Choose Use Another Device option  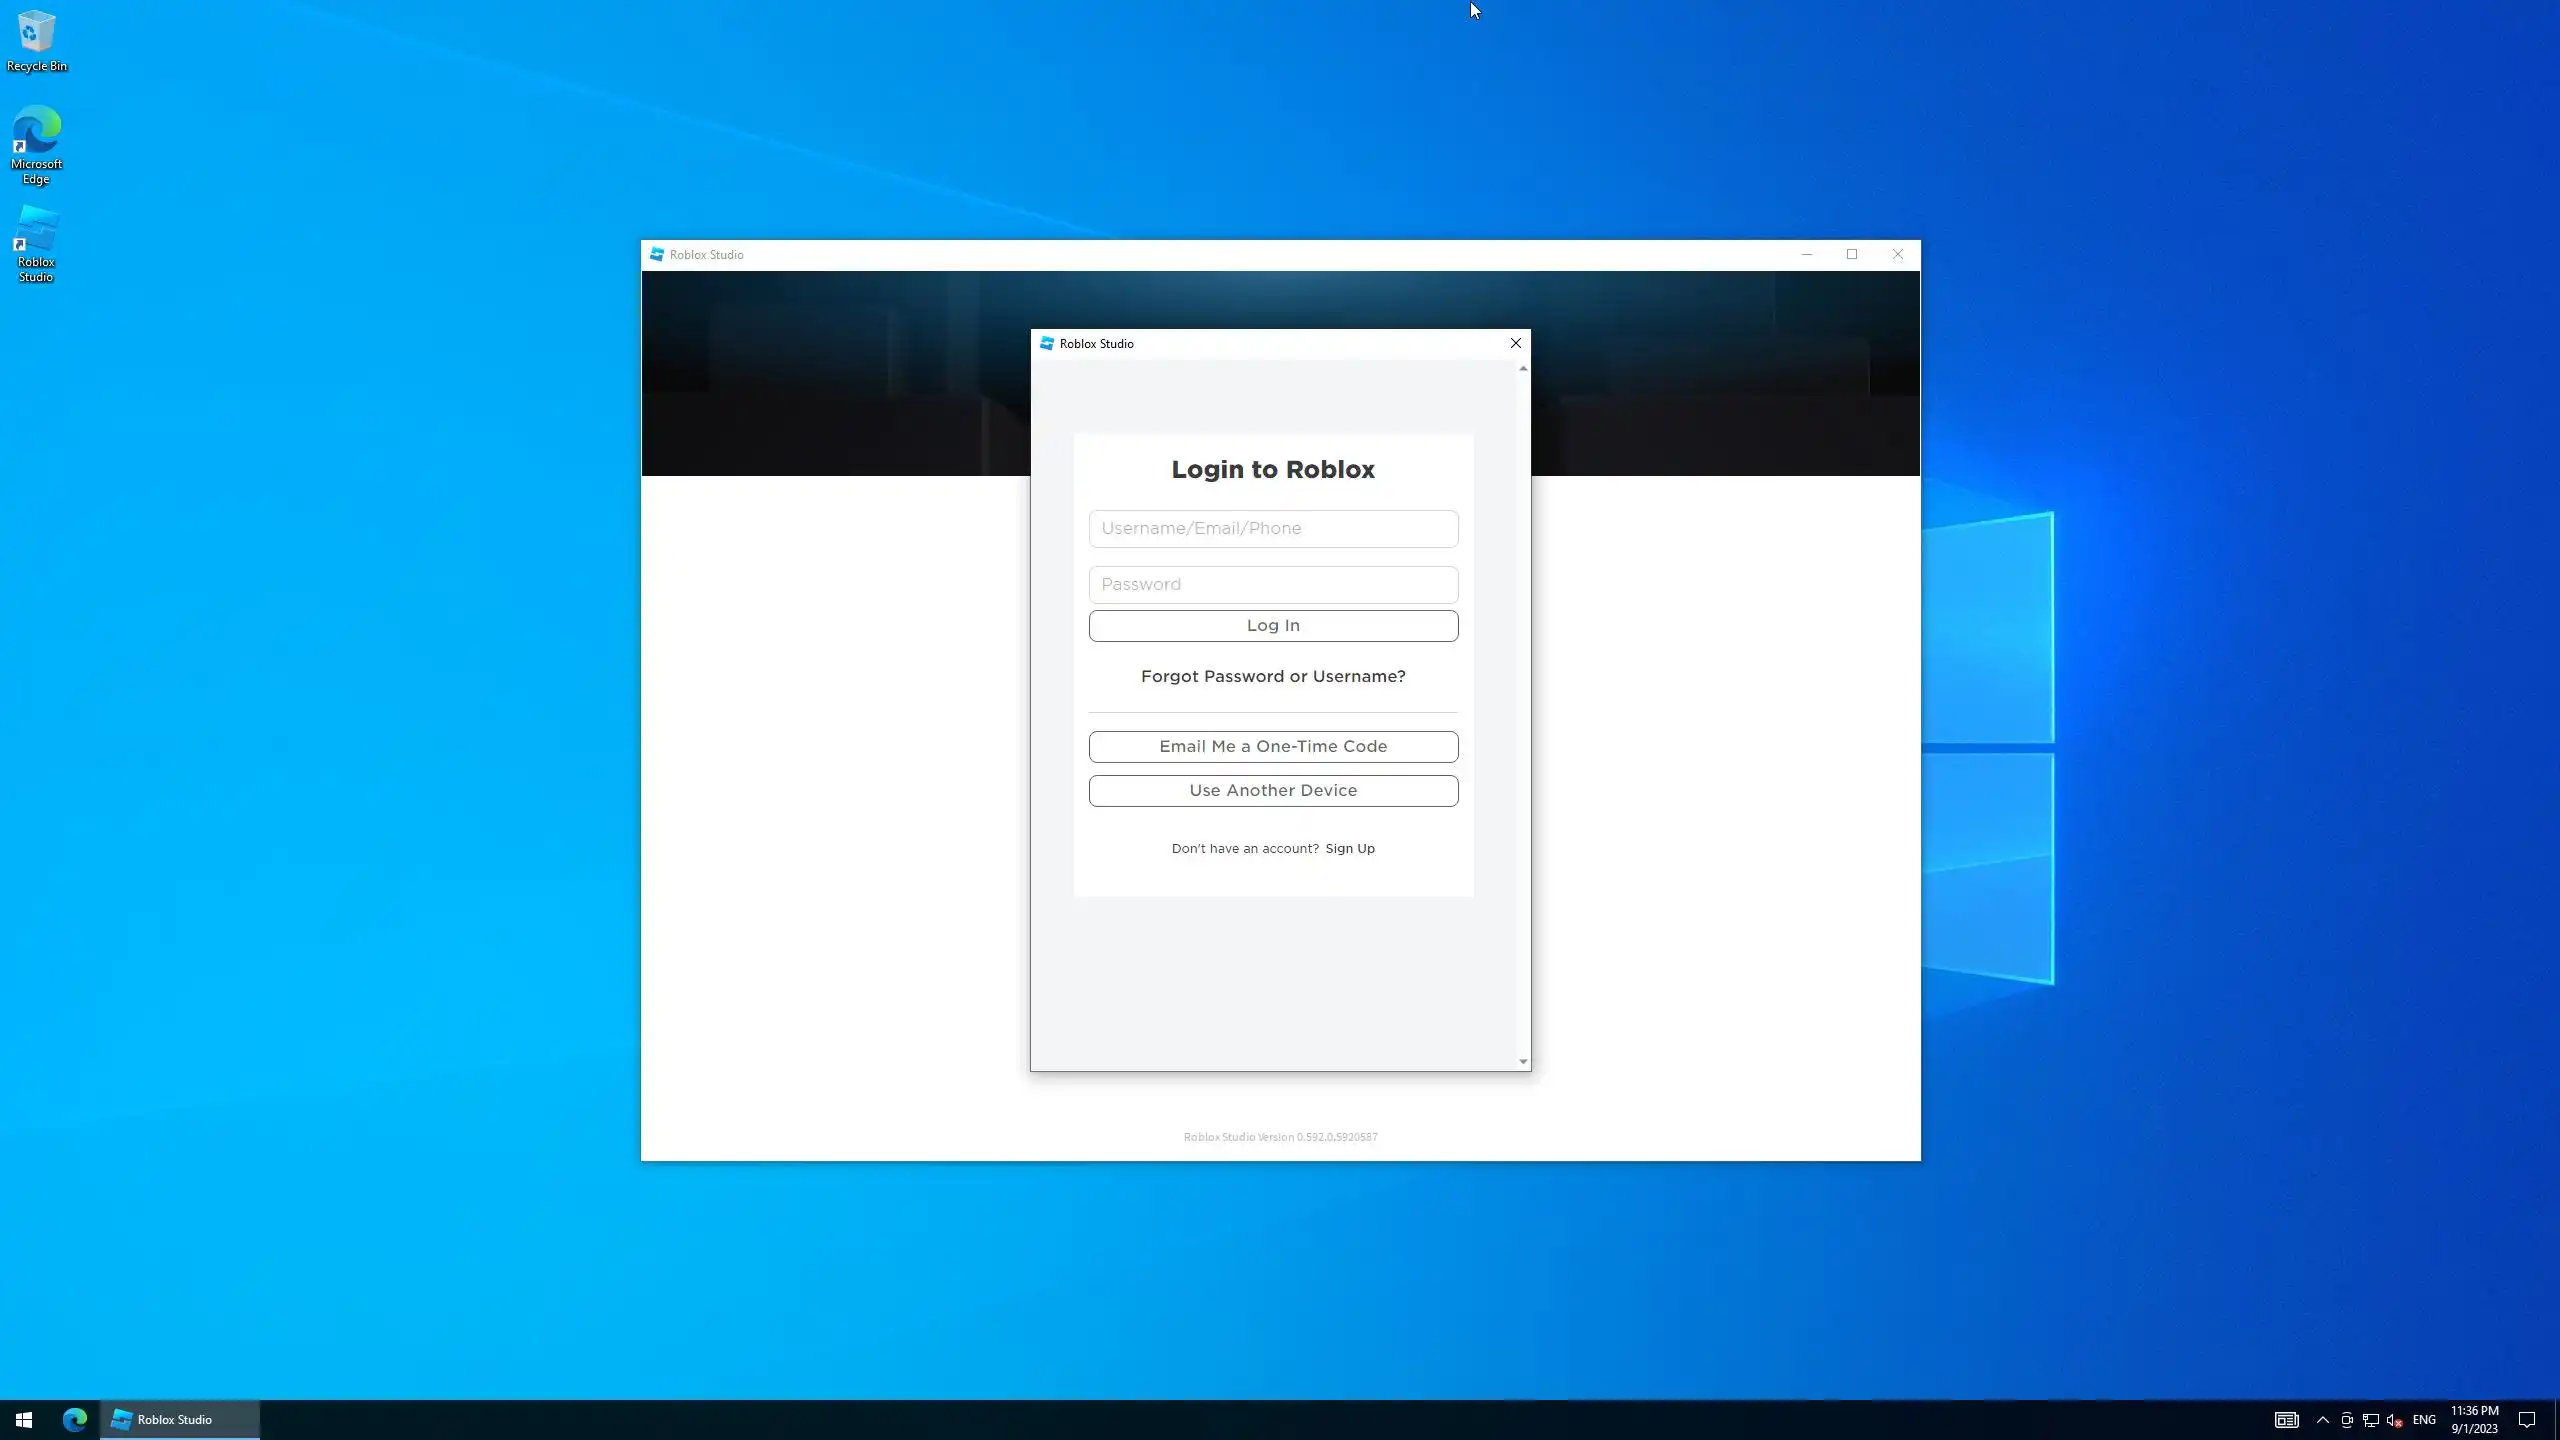pyautogui.click(x=1273, y=790)
